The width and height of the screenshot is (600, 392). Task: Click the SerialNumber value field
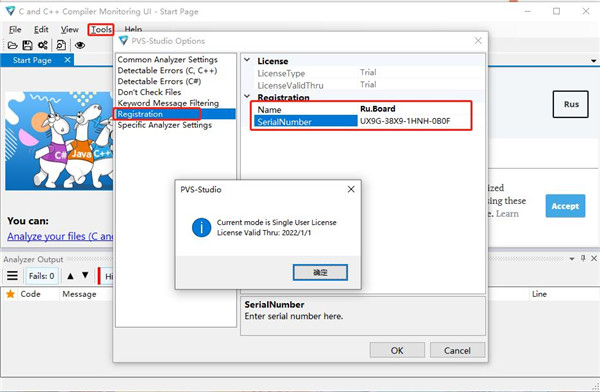pos(415,121)
